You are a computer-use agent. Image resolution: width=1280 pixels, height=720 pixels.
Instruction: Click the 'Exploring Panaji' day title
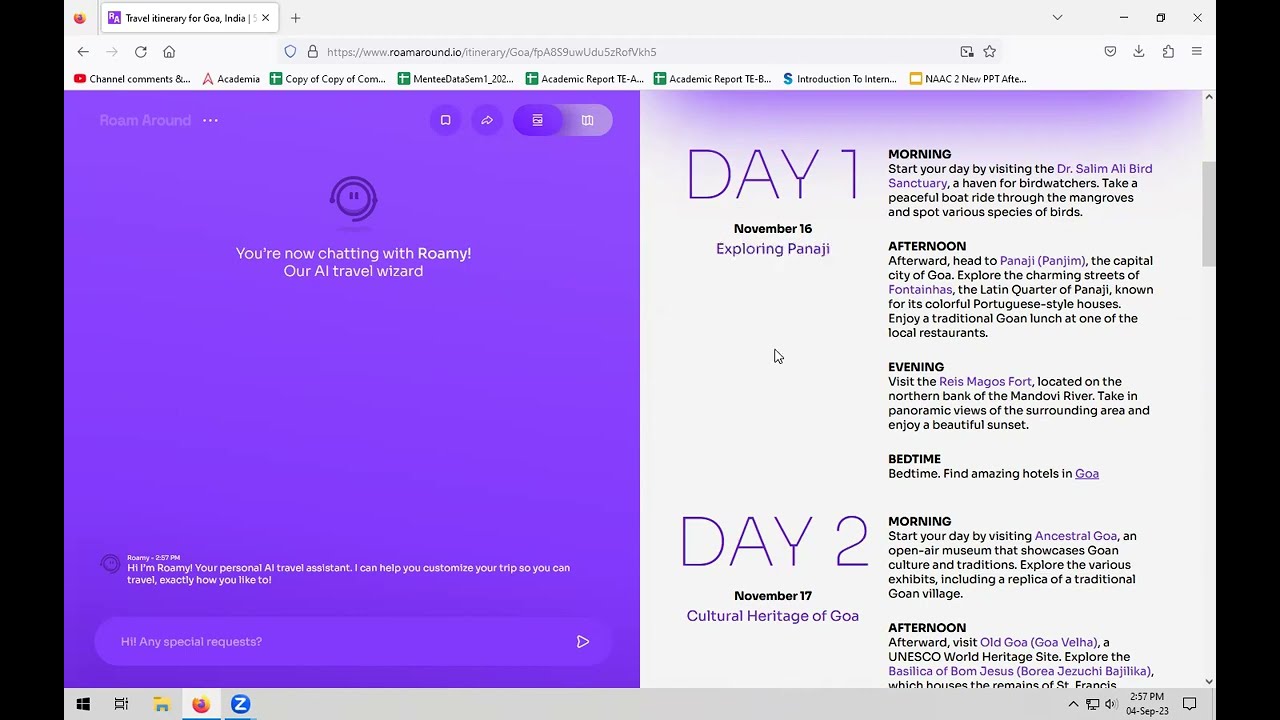(773, 249)
